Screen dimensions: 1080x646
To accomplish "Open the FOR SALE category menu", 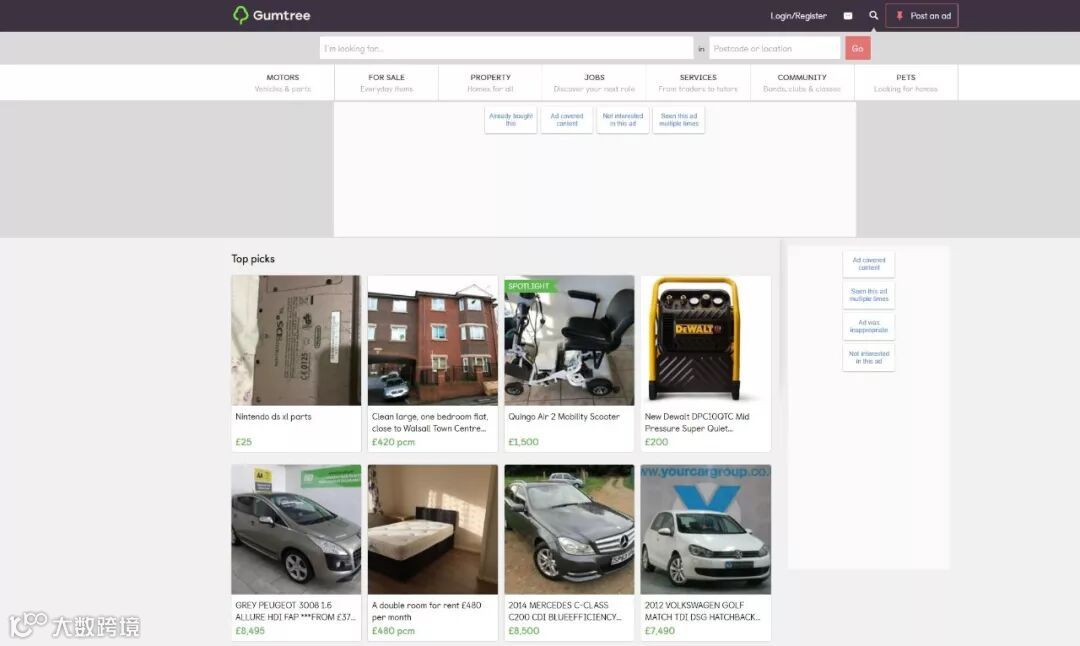I will tap(386, 83).
